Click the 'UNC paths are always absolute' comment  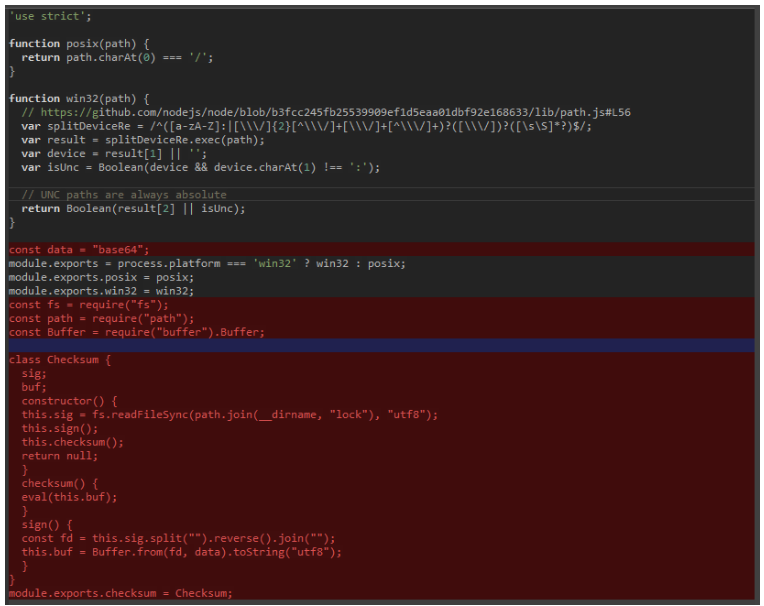point(127,195)
